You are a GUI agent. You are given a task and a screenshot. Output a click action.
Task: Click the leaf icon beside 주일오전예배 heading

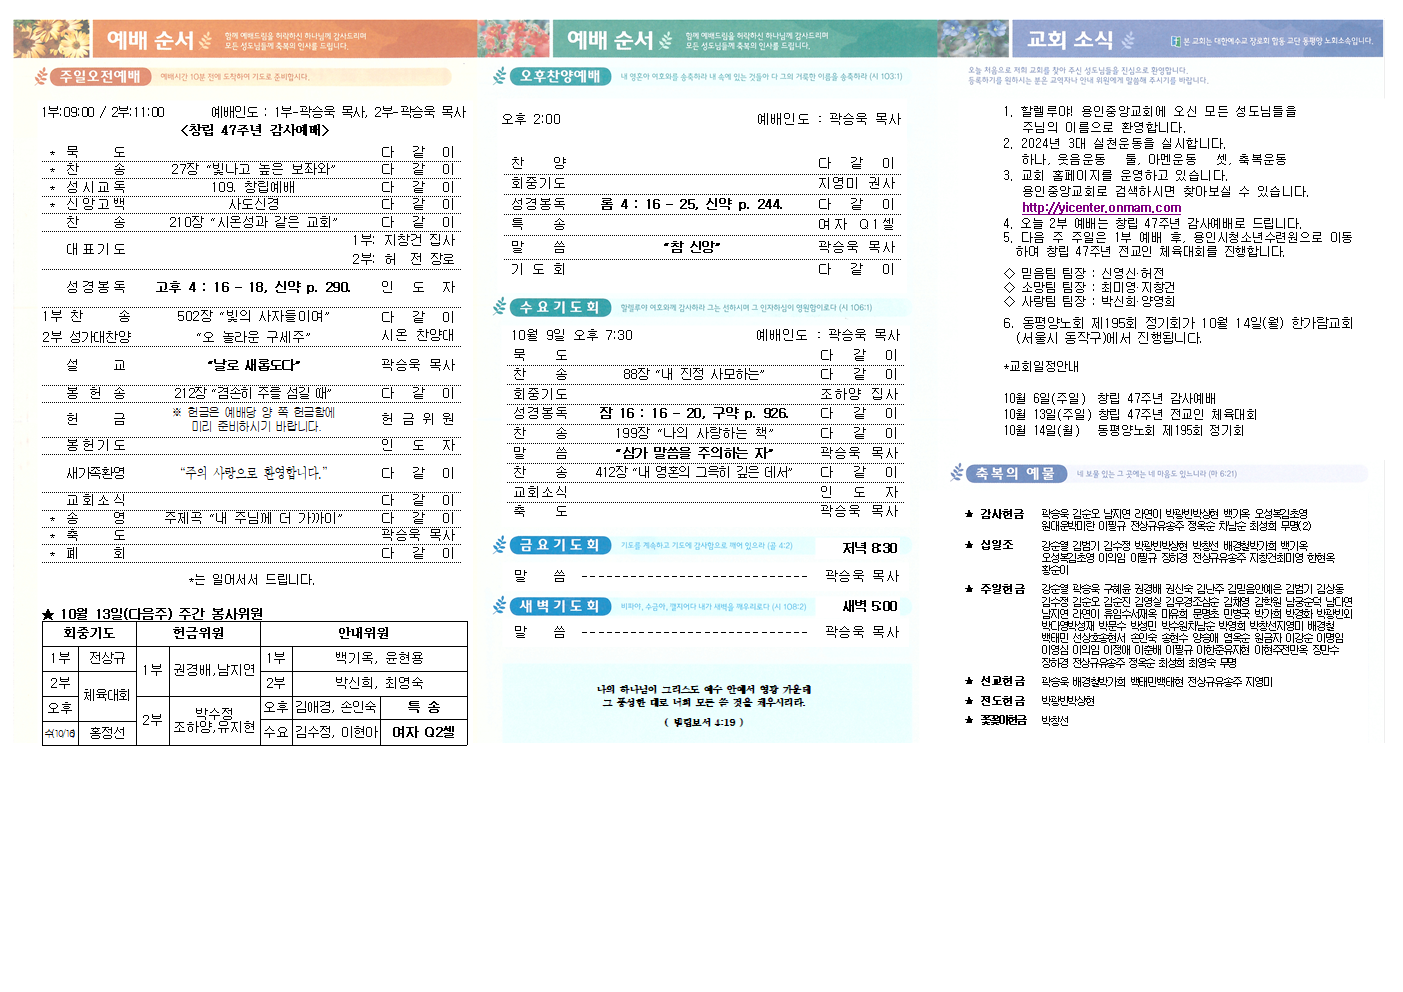41,77
